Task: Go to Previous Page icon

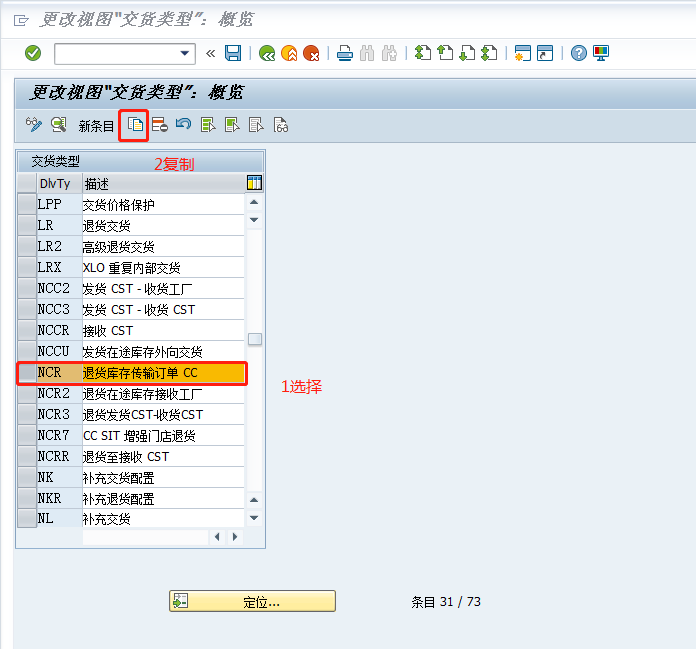Action: point(445,53)
